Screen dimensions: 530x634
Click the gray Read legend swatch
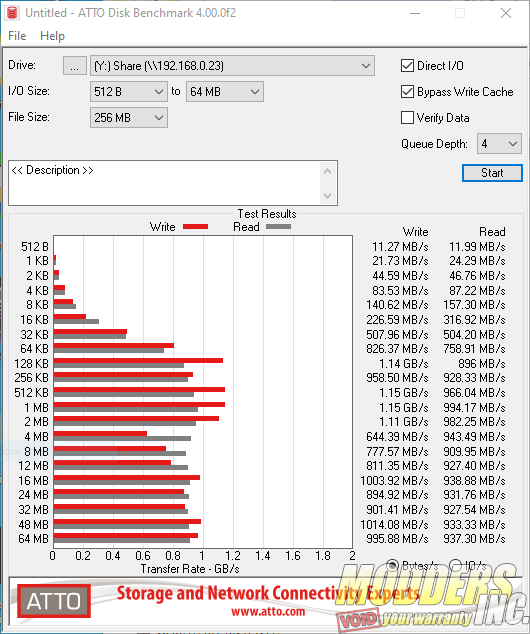[x=278, y=227]
